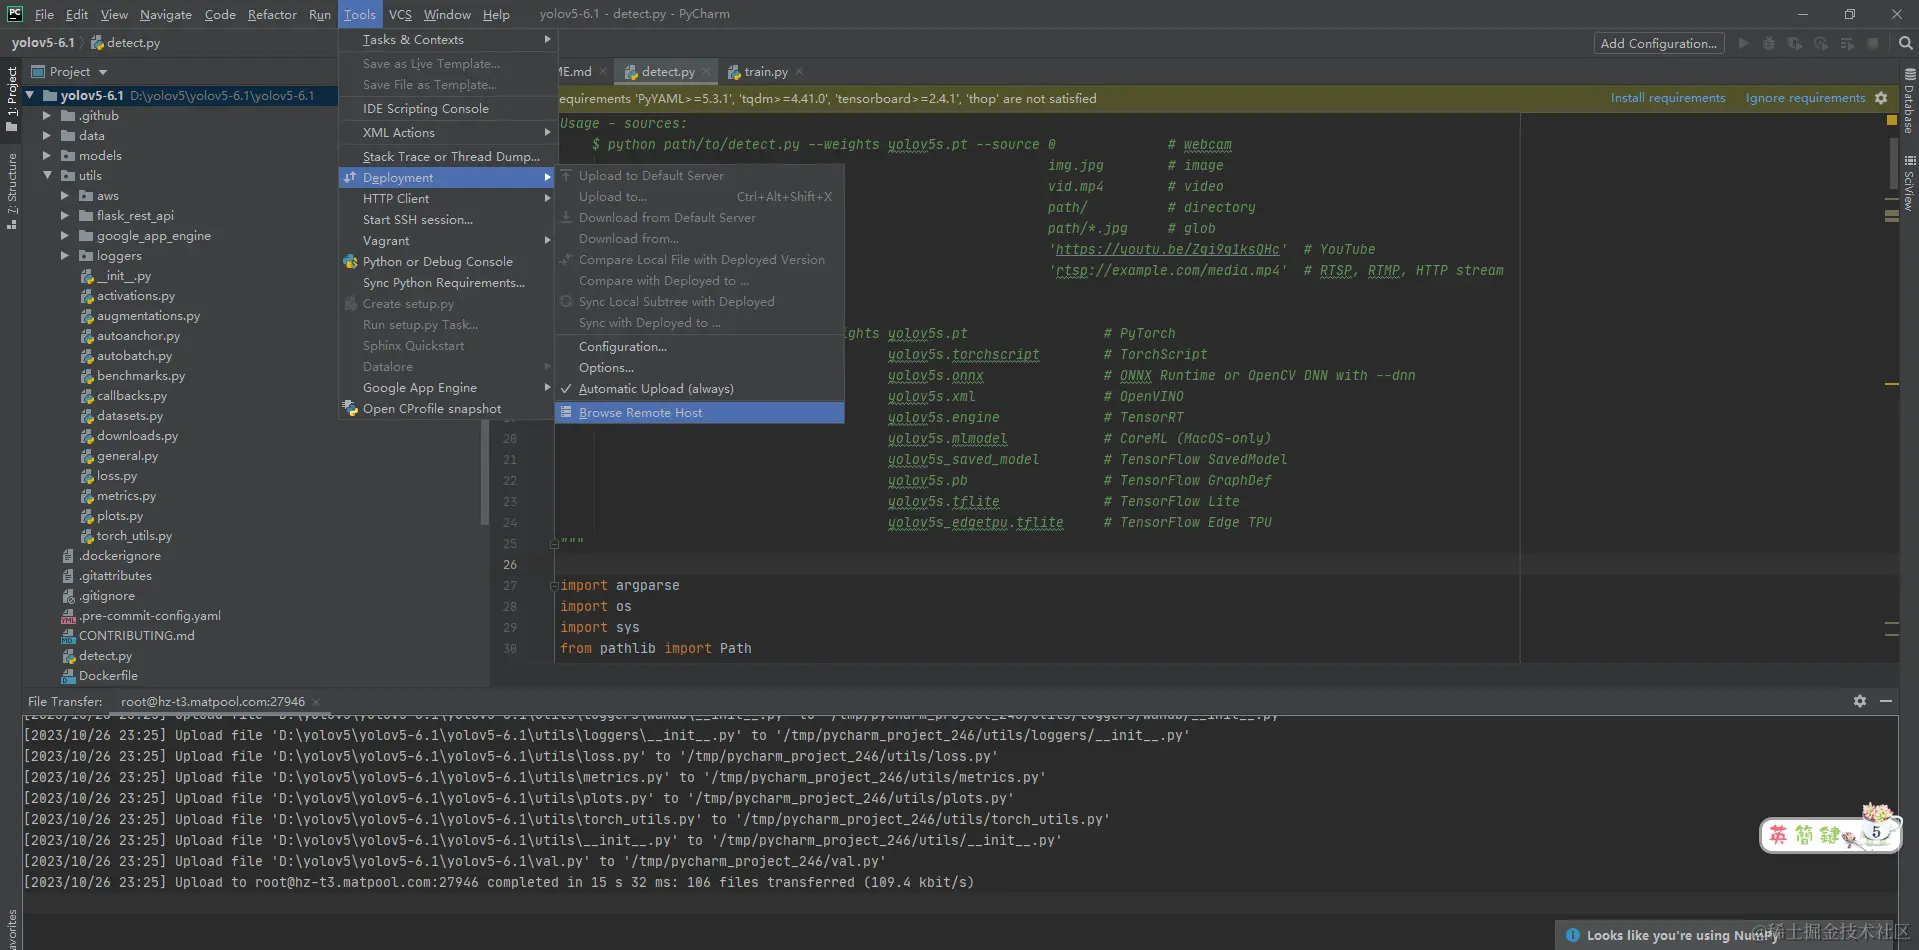Open loss.py in the project tree
Image resolution: width=1919 pixels, height=950 pixels.
click(116, 476)
